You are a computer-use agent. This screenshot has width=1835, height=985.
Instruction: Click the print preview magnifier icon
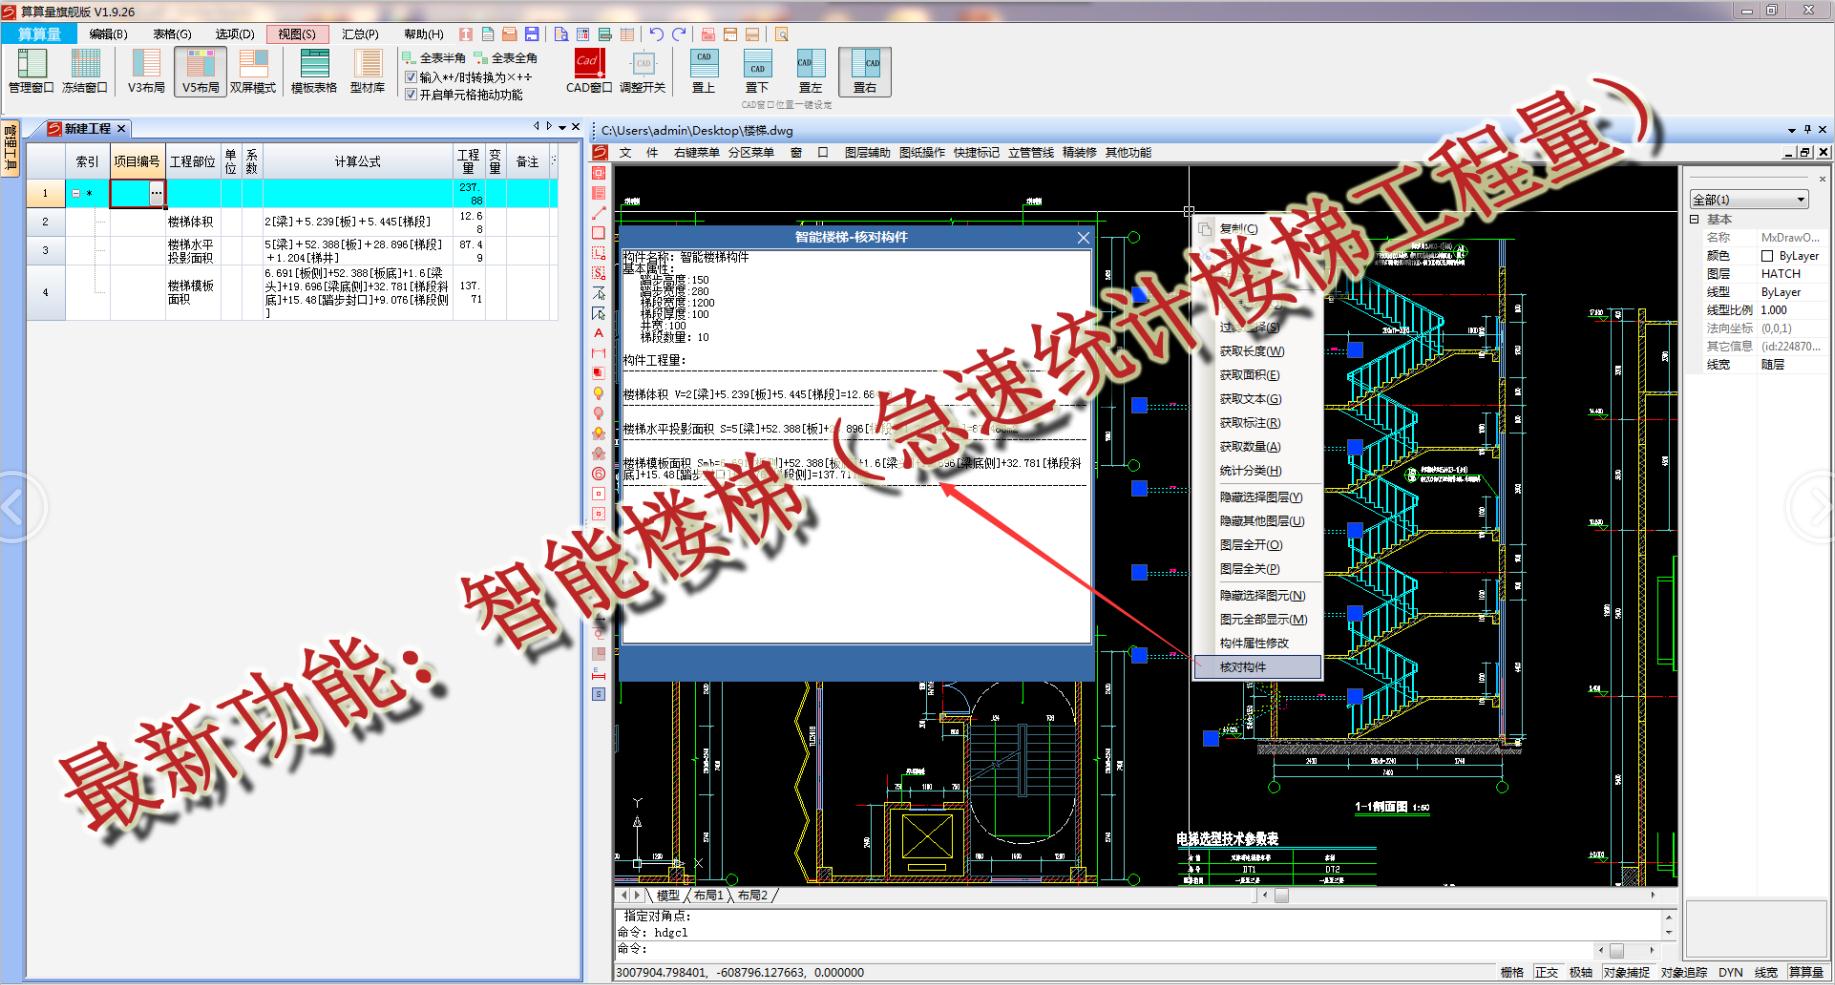pos(782,34)
